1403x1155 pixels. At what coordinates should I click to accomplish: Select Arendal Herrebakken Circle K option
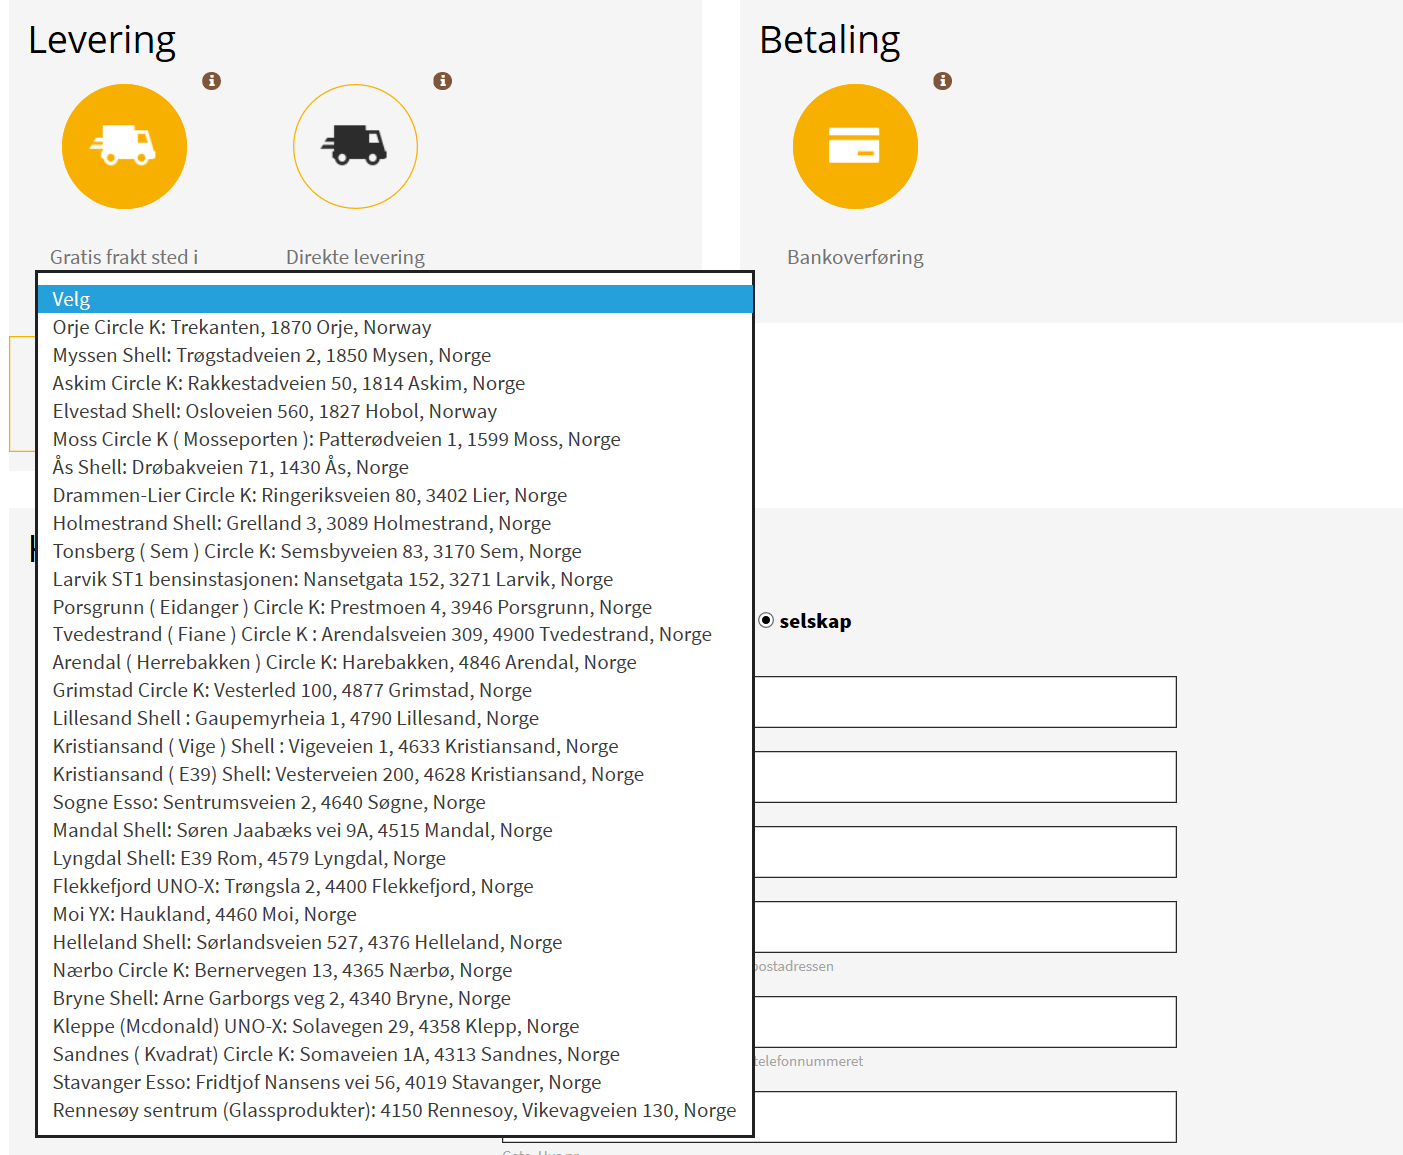click(395, 662)
